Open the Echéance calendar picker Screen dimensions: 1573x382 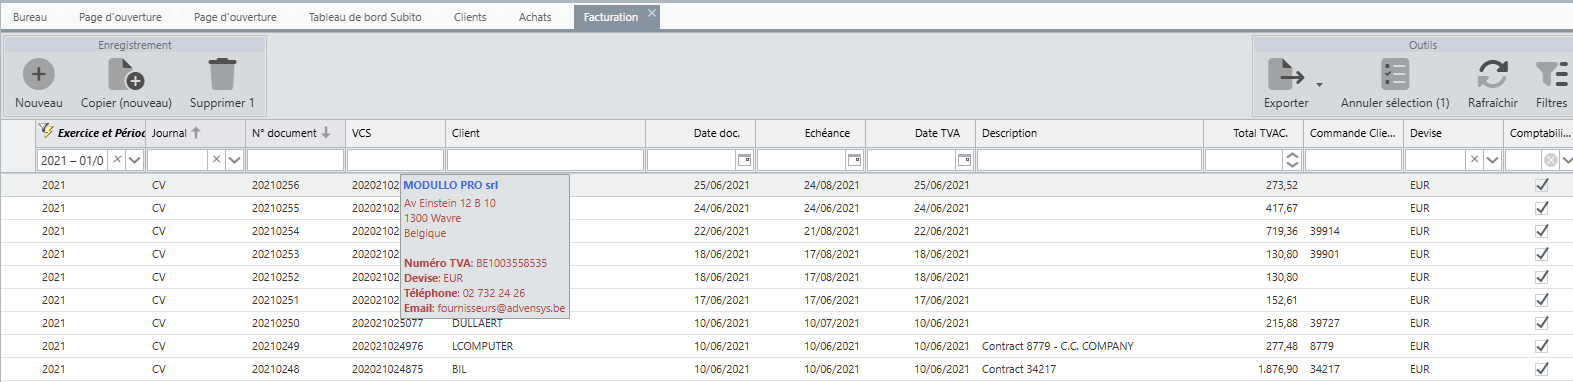pyautogui.click(x=854, y=160)
